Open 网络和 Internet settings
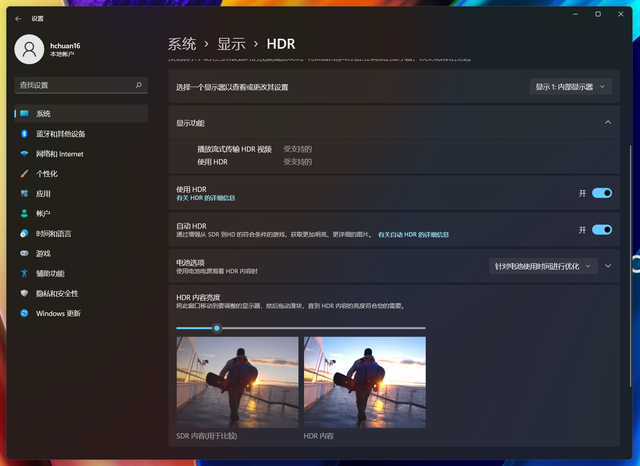The height and width of the screenshot is (466, 640). point(60,154)
